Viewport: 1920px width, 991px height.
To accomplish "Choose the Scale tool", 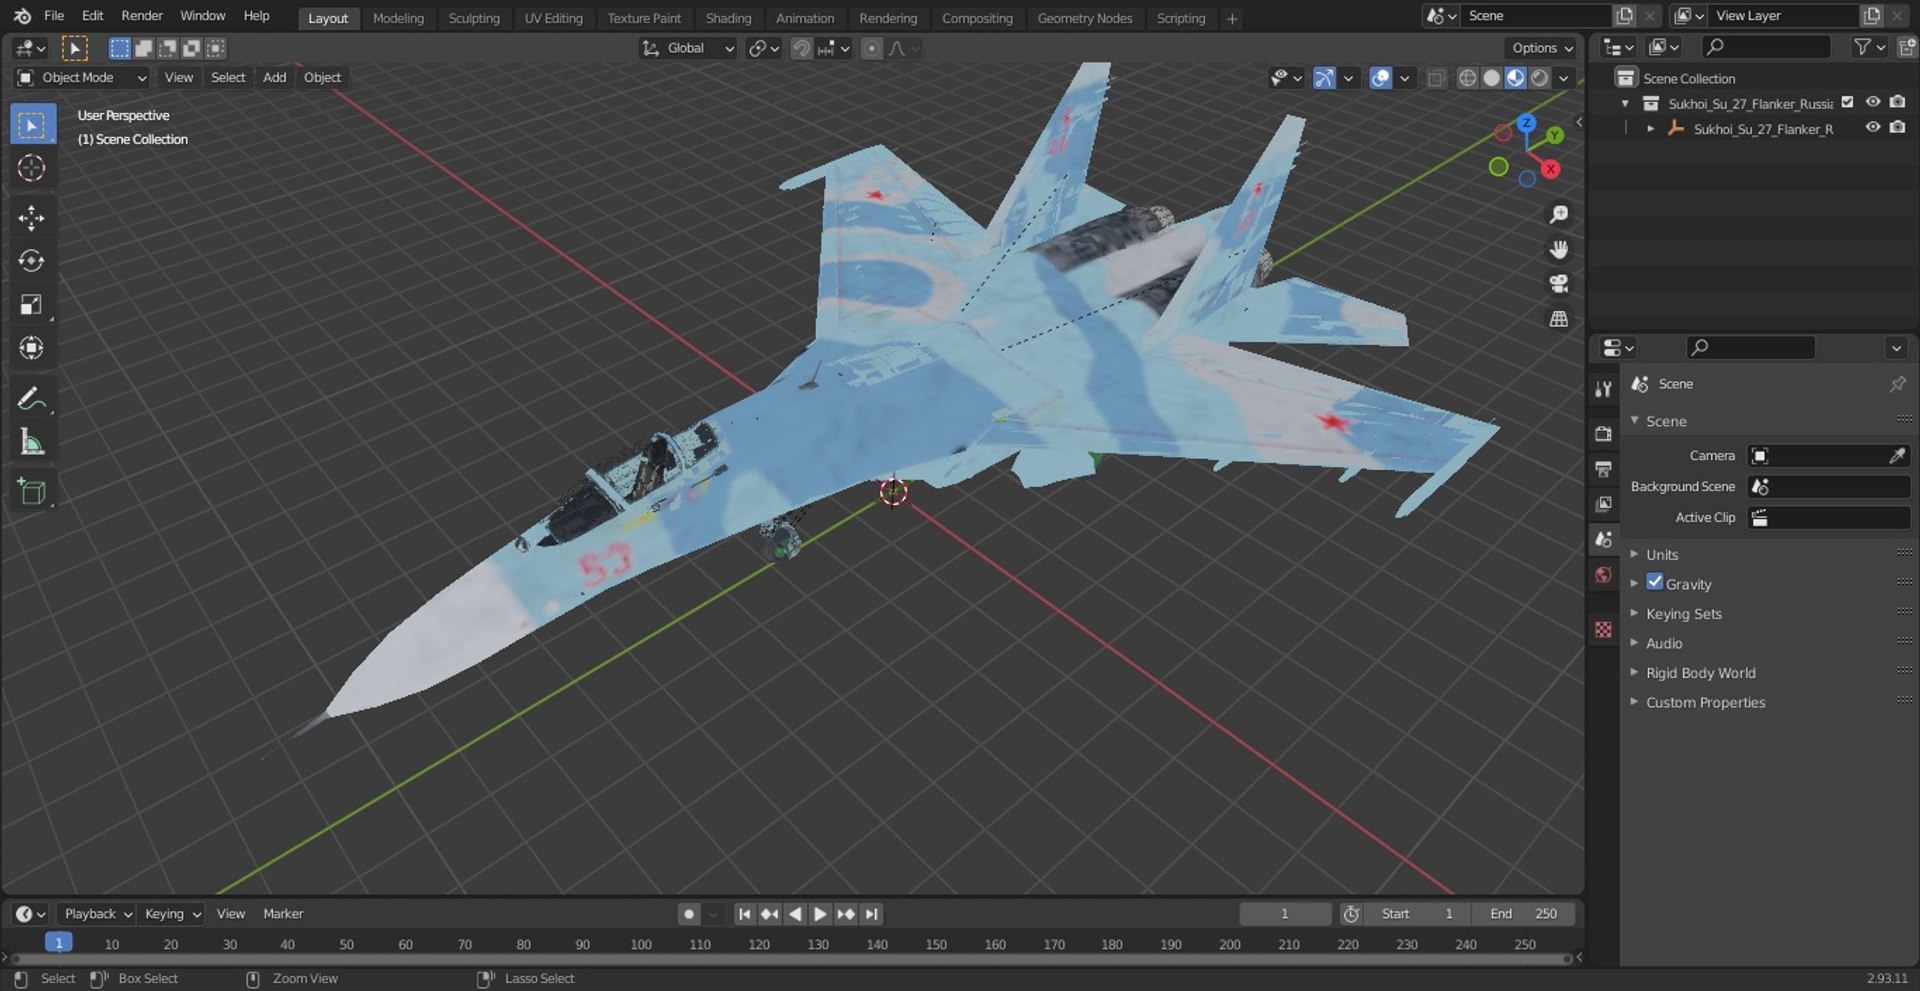I will (x=32, y=305).
